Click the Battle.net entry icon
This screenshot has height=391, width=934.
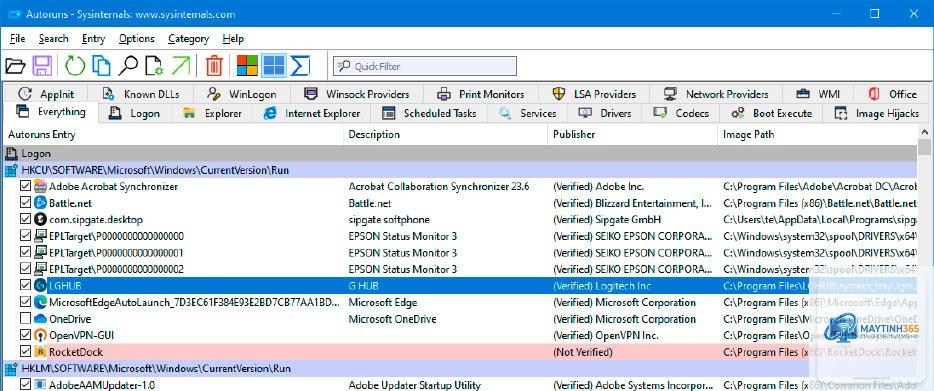tap(41, 203)
